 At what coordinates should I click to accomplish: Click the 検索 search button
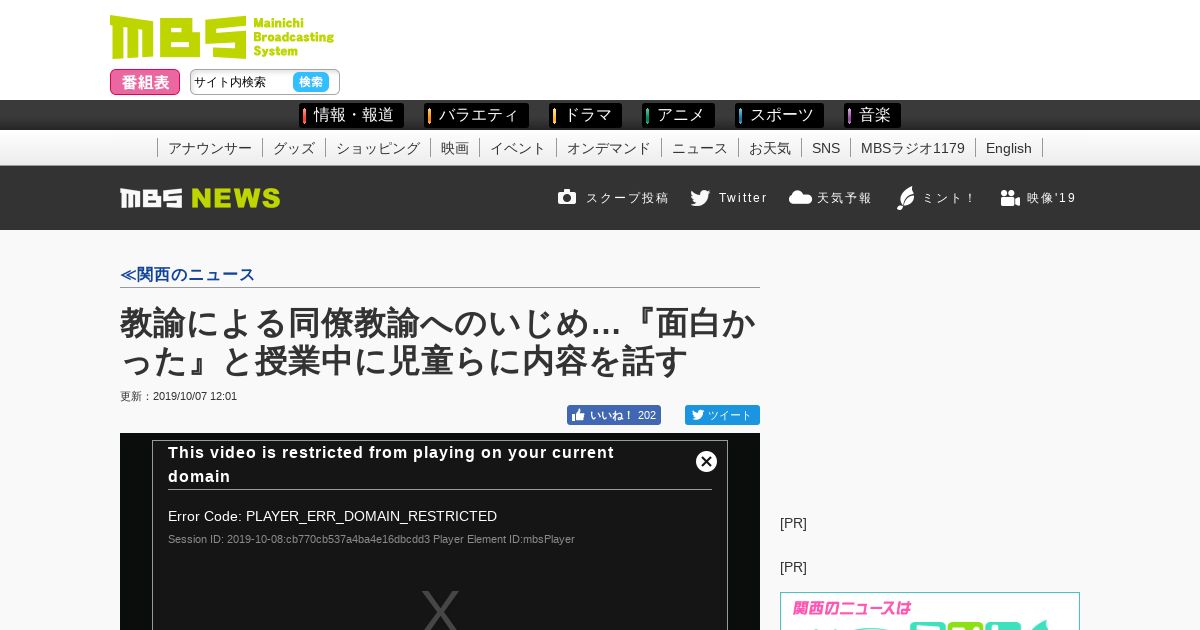pos(311,82)
